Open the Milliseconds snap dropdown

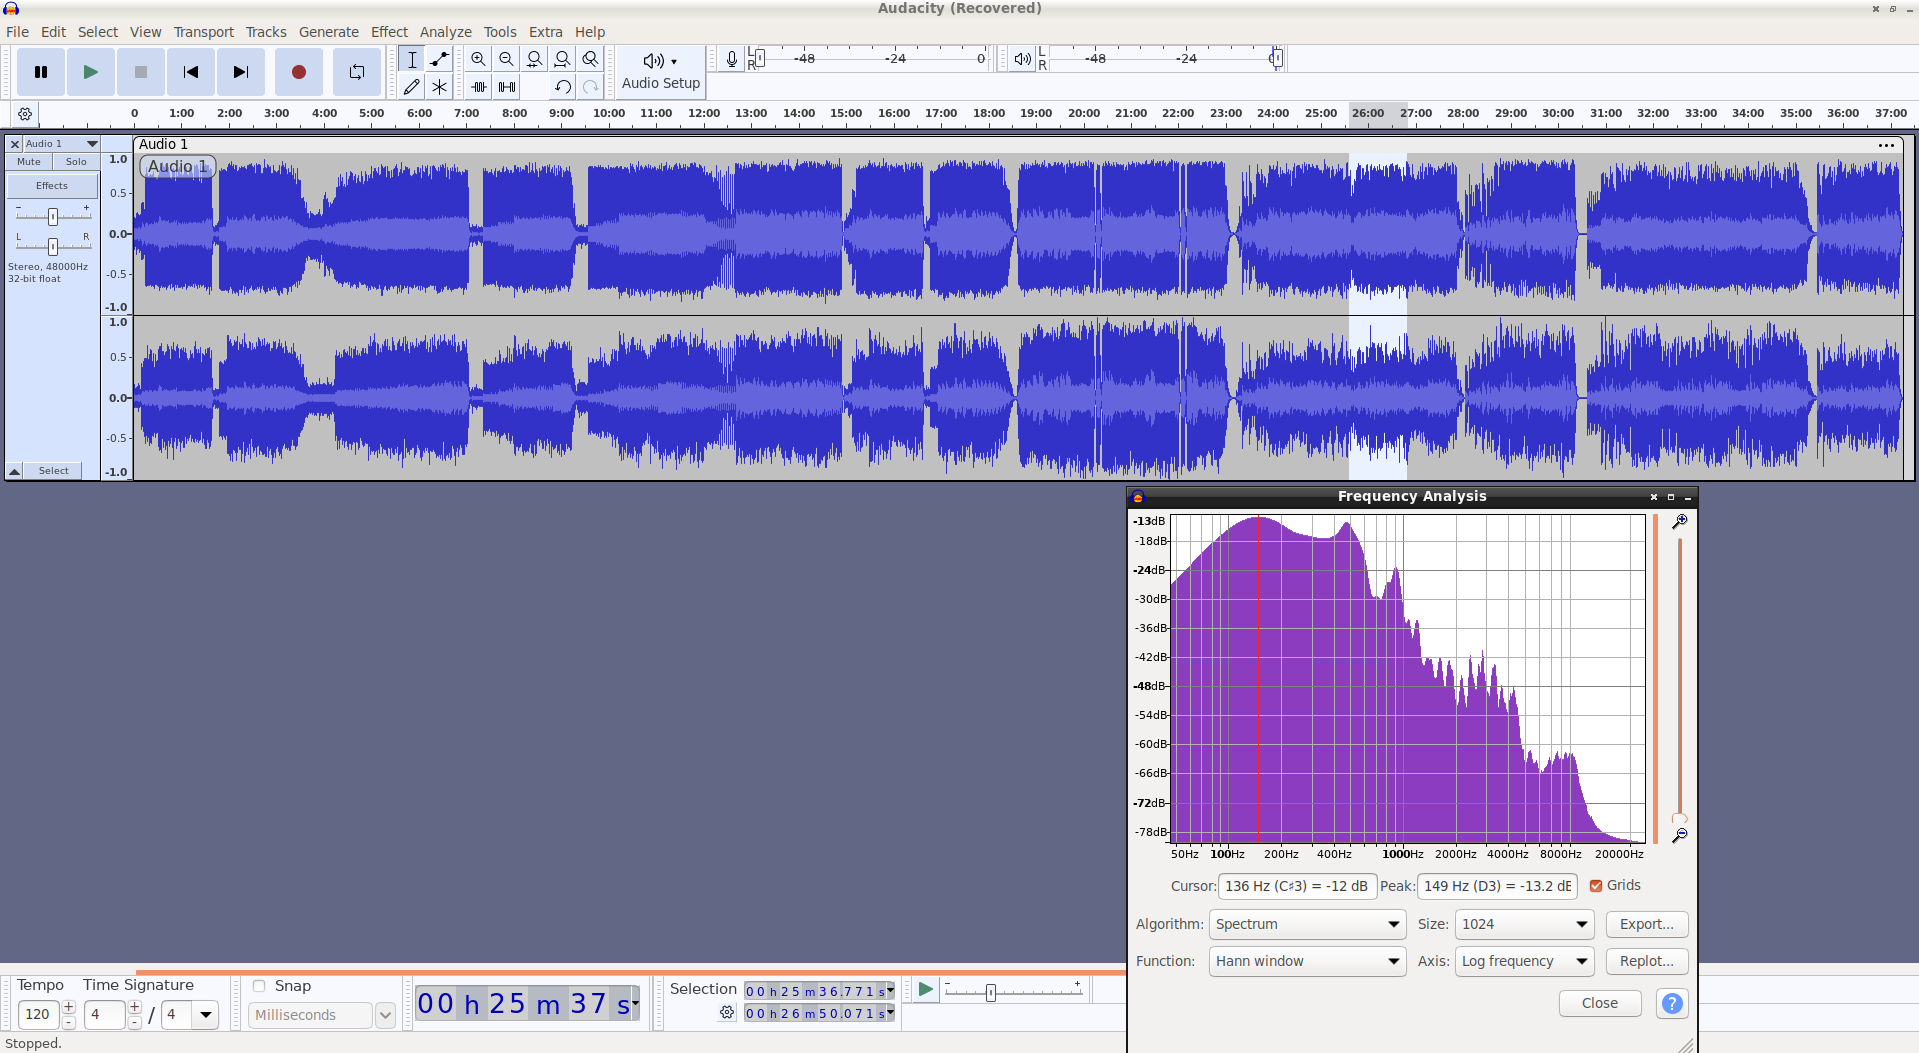[322, 1015]
